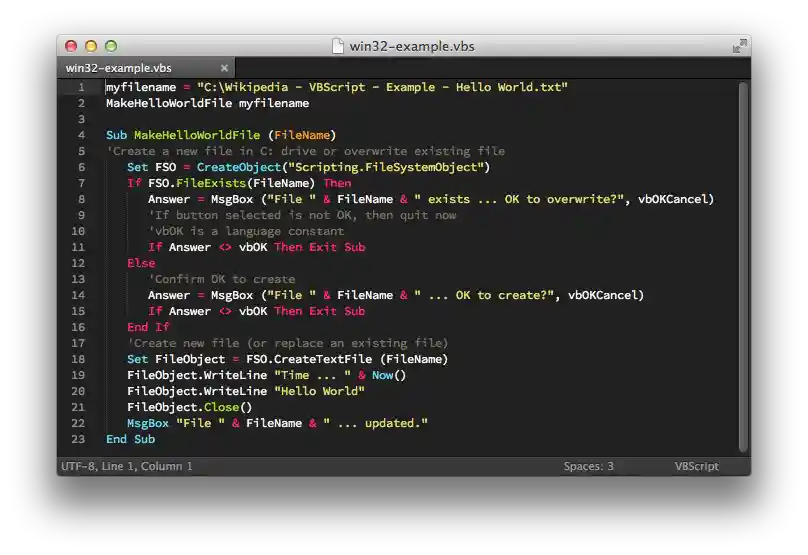This screenshot has width=808, height=555.
Task: Click the win32-example.vbs window title text
Action: coord(411,46)
